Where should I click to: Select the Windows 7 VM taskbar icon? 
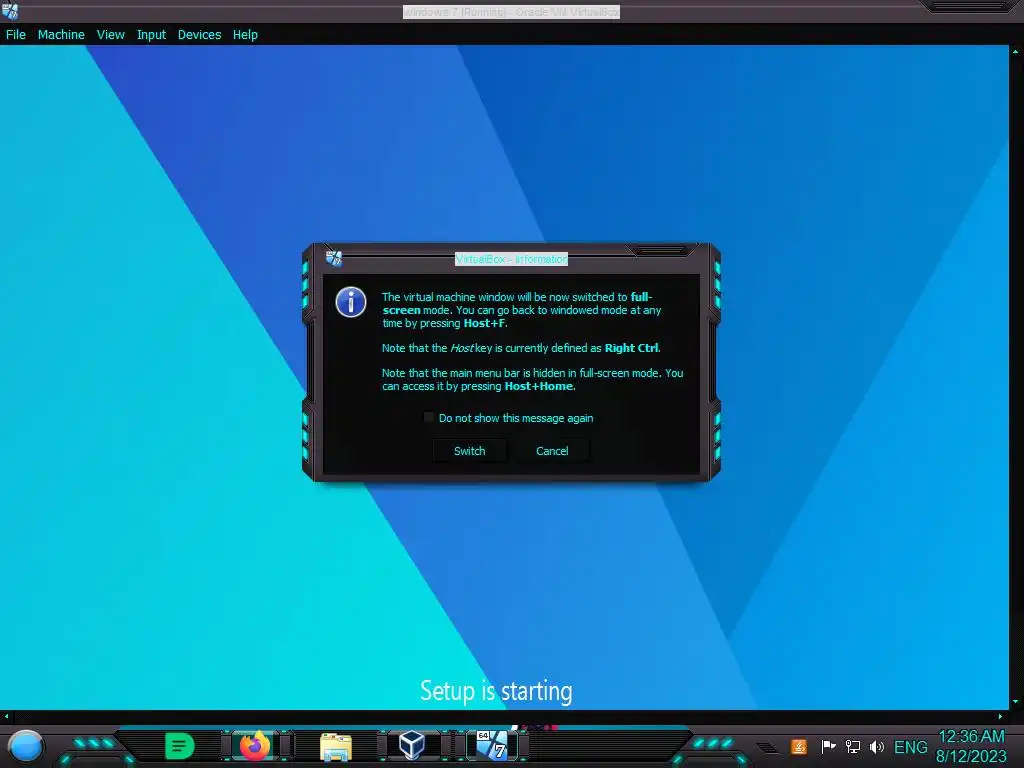[x=492, y=745]
